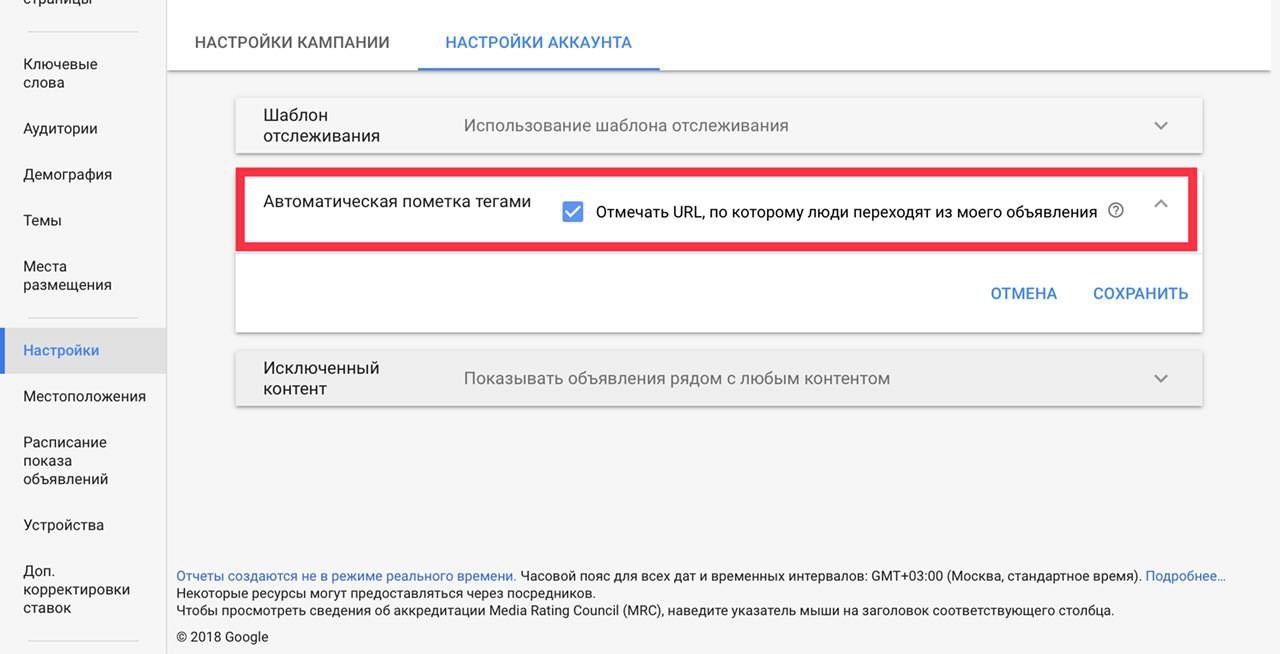
Task: Open the help icon next to auto-tagging checkbox
Action: [1117, 211]
